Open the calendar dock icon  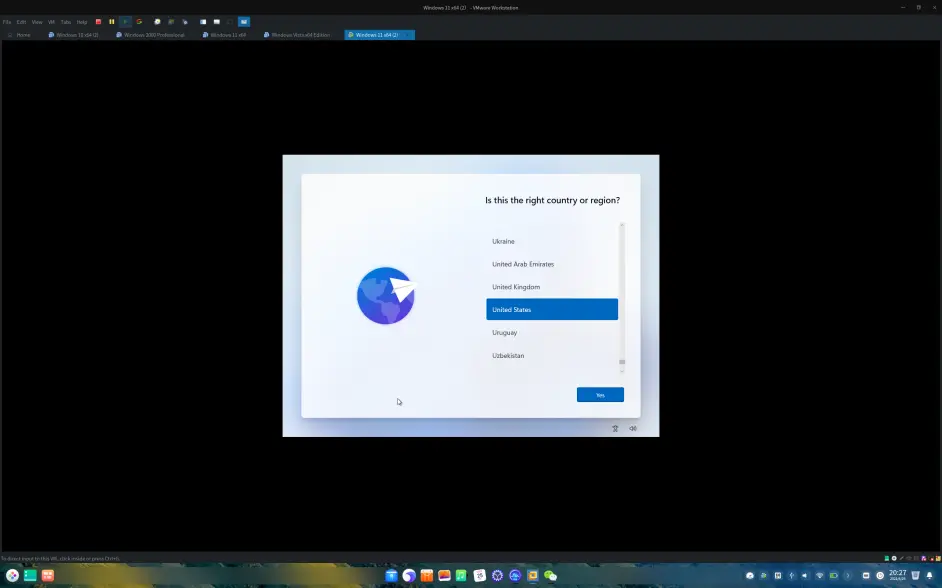pyautogui.click(x=479, y=575)
